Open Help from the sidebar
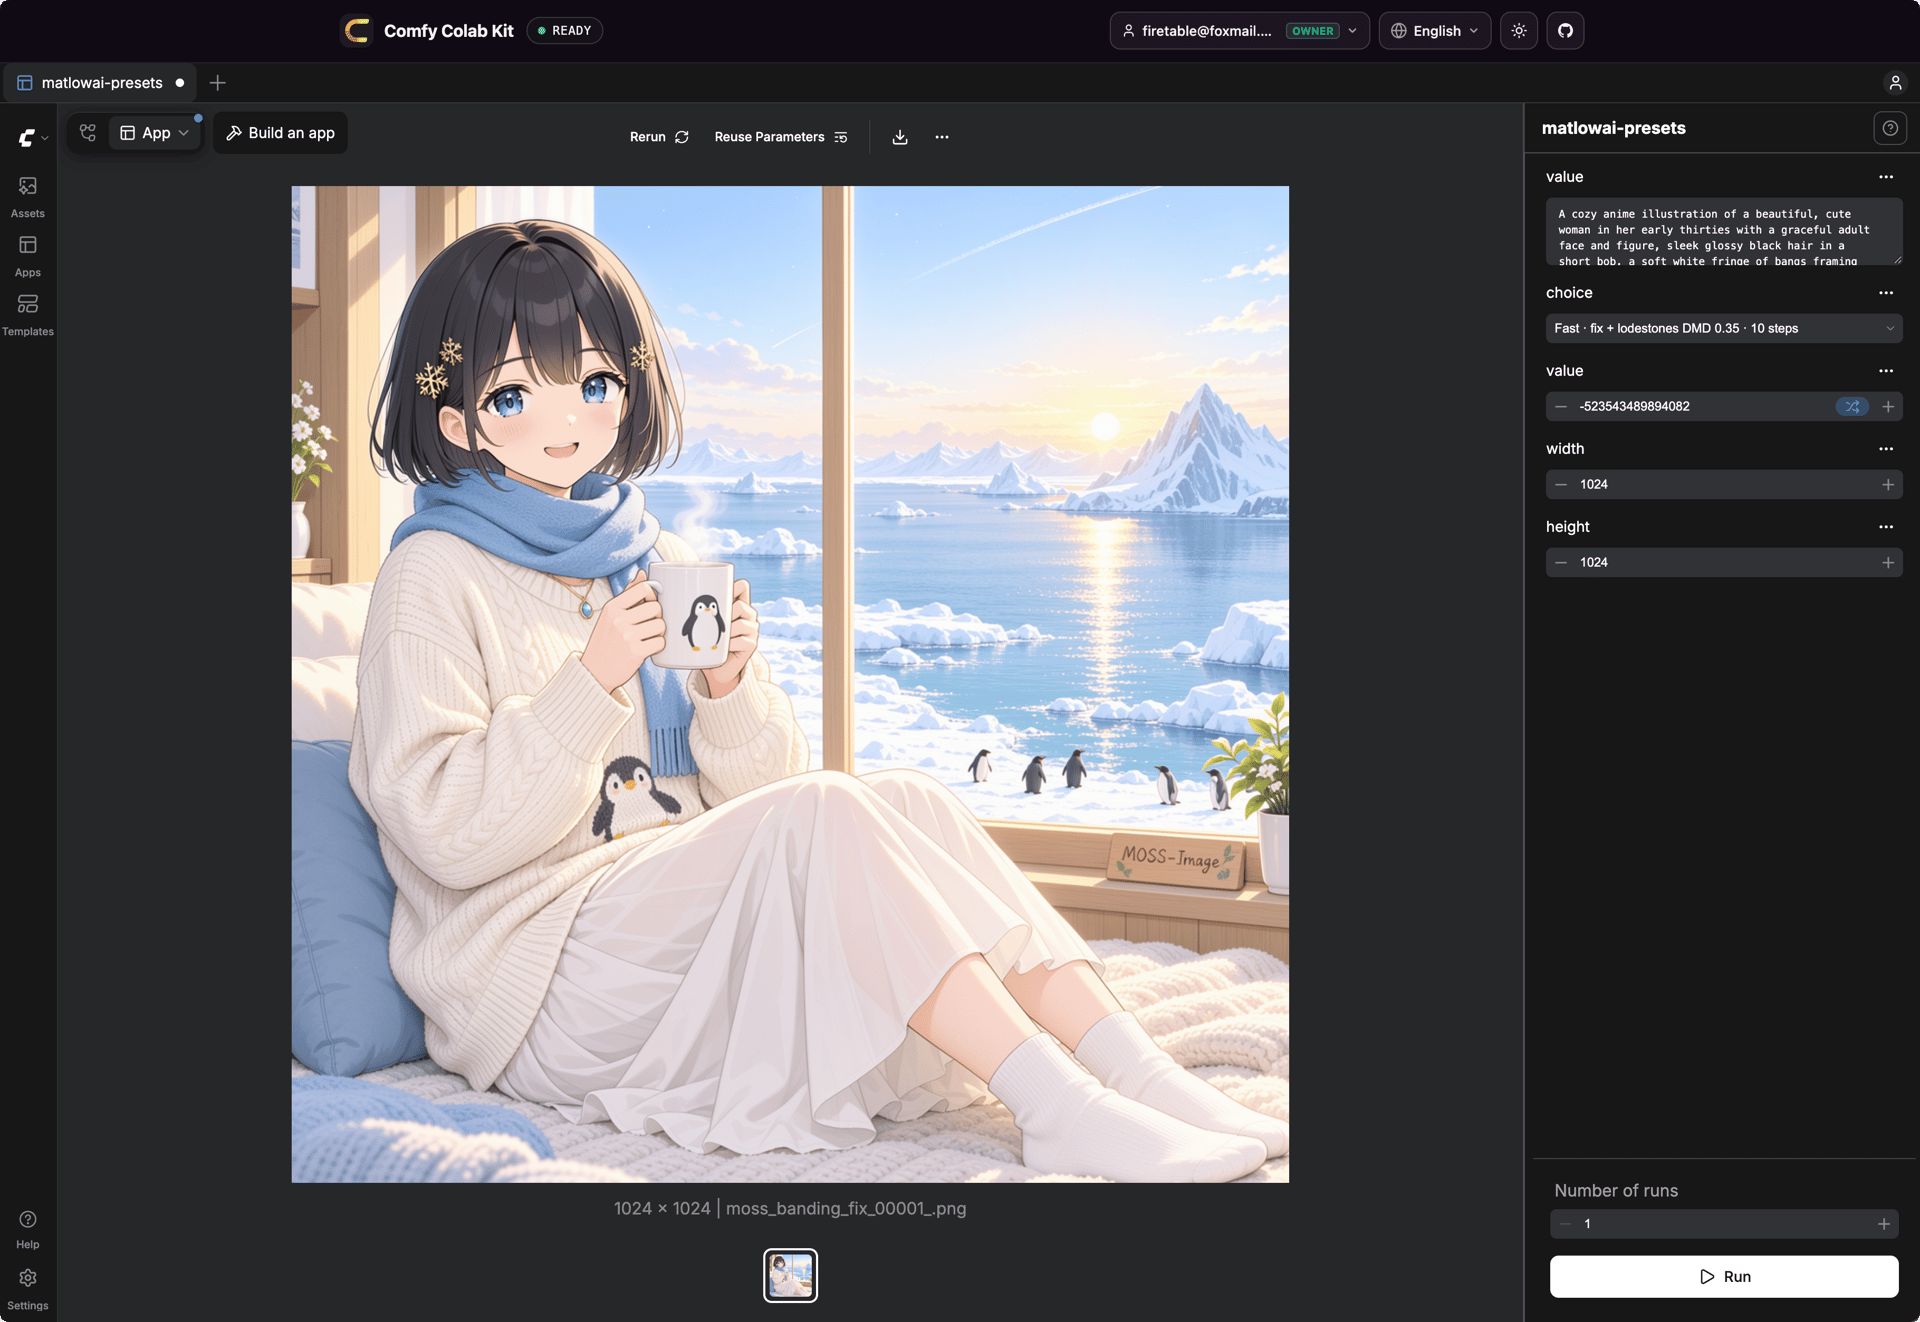The width and height of the screenshot is (1920, 1322). point(28,1229)
